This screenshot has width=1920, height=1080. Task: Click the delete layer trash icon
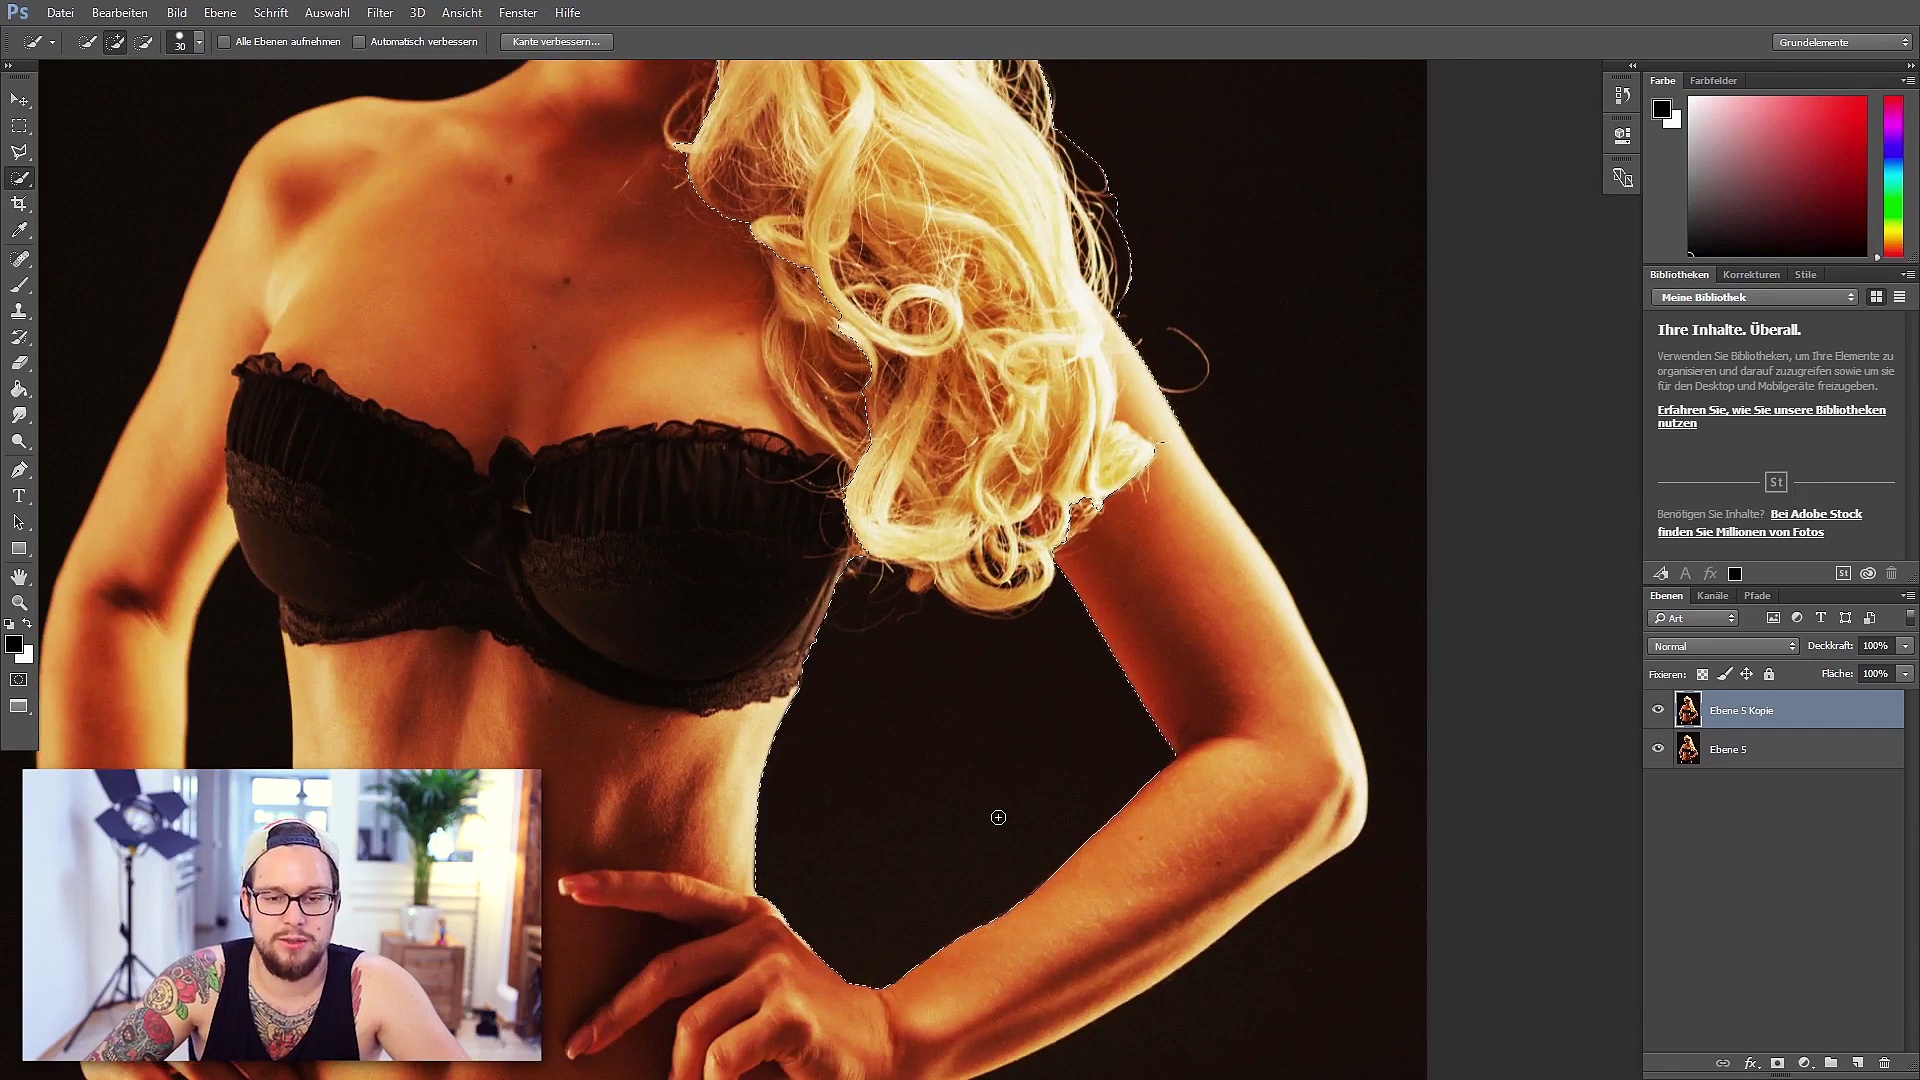pos(1884,1063)
